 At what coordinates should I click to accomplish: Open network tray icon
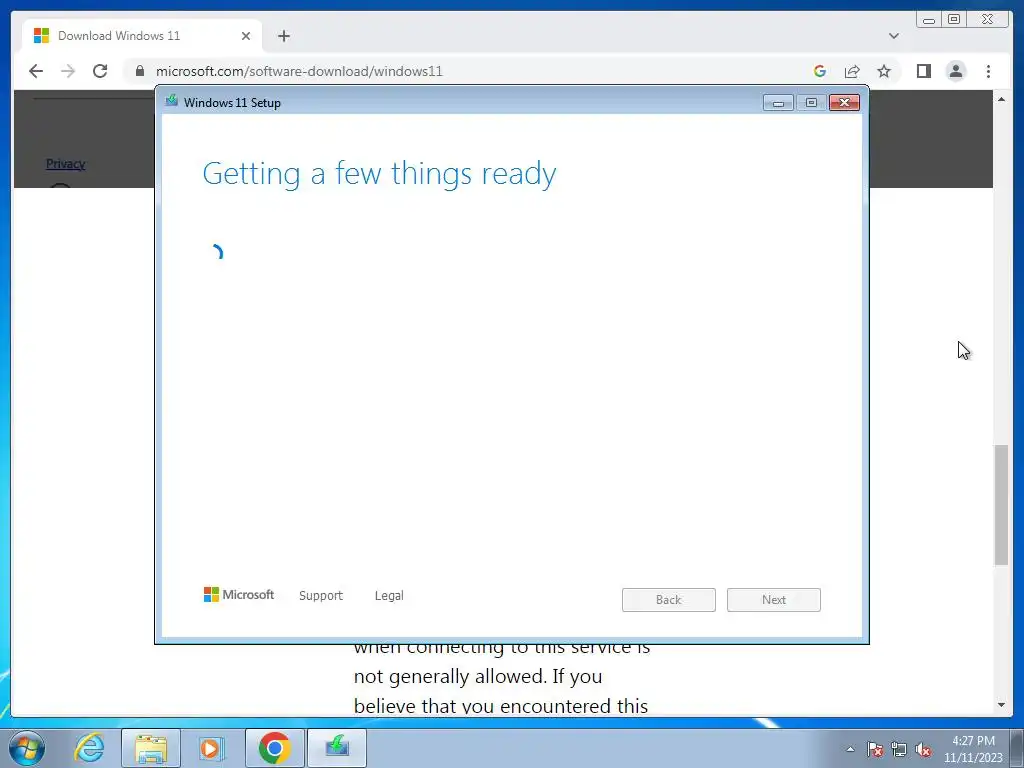899,749
